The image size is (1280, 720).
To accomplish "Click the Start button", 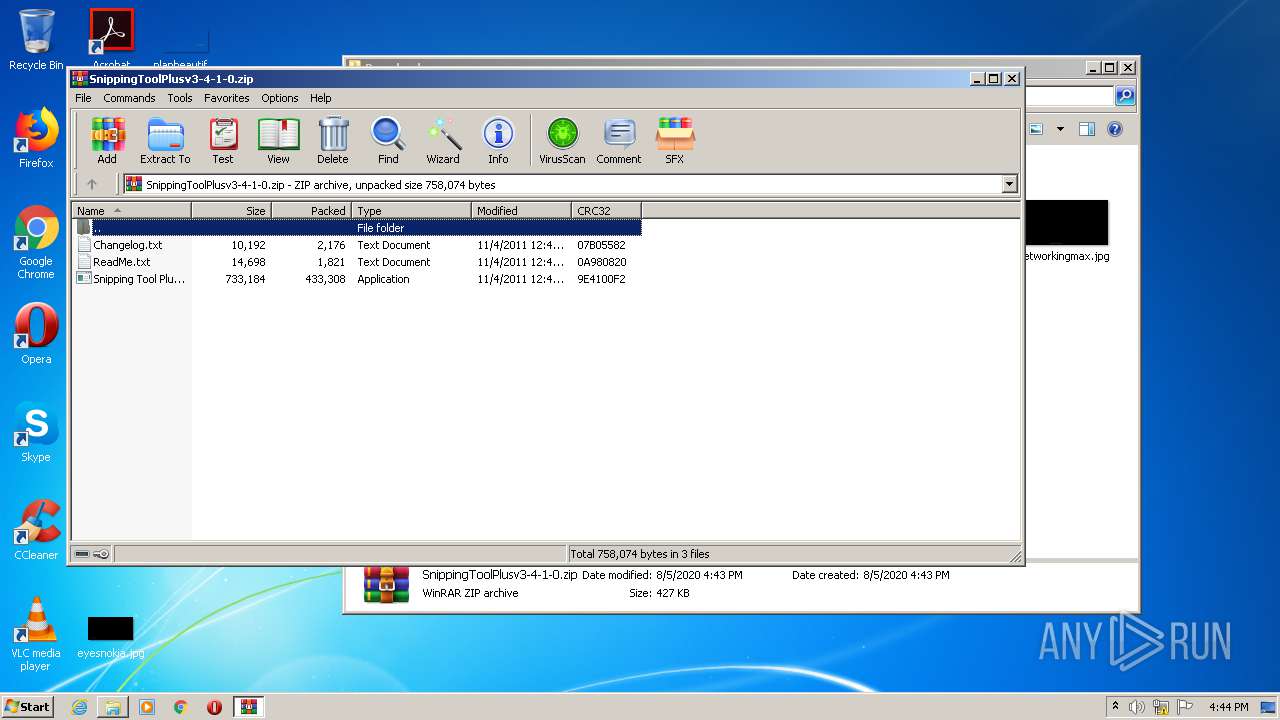I will [27, 707].
